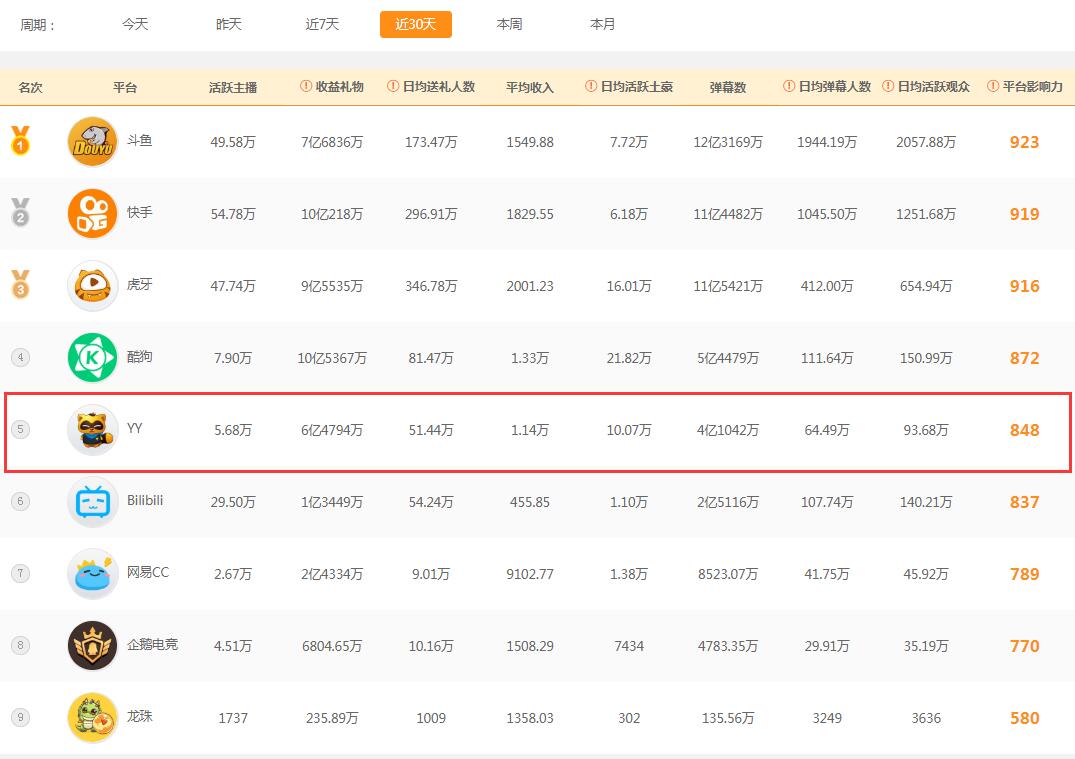Click YY influence score 848
The height and width of the screenshot is (759, 1075).
coord(1024,430)
